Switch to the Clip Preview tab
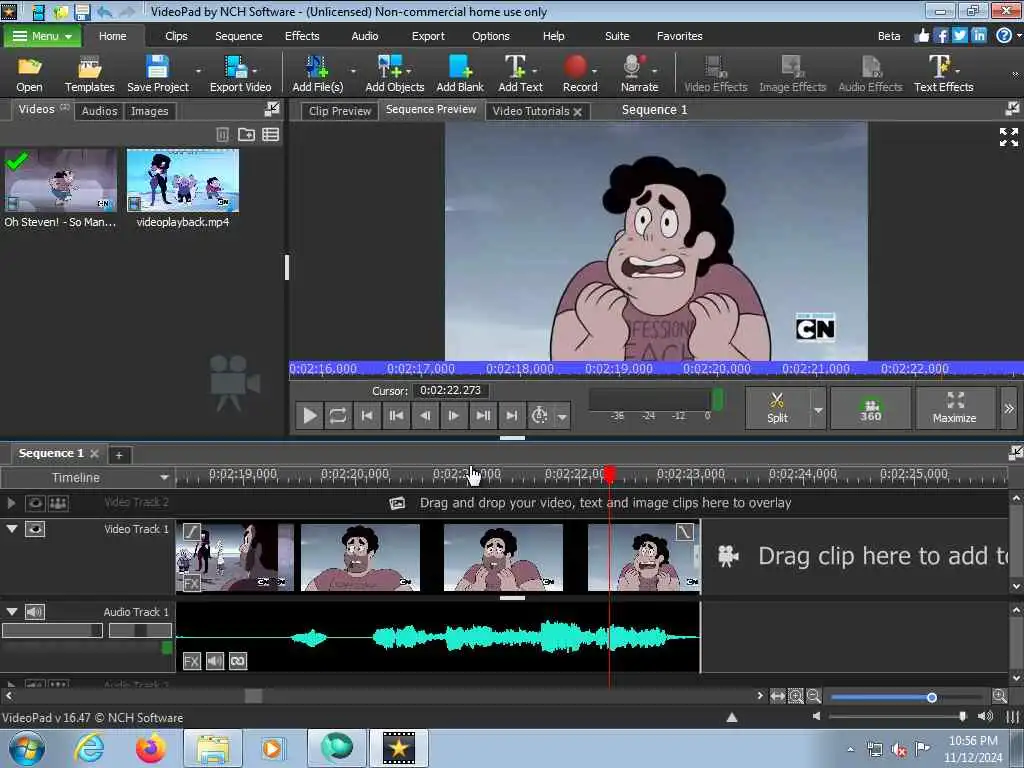The width and height of the screenshot is (1024, 768). point(340,111)
